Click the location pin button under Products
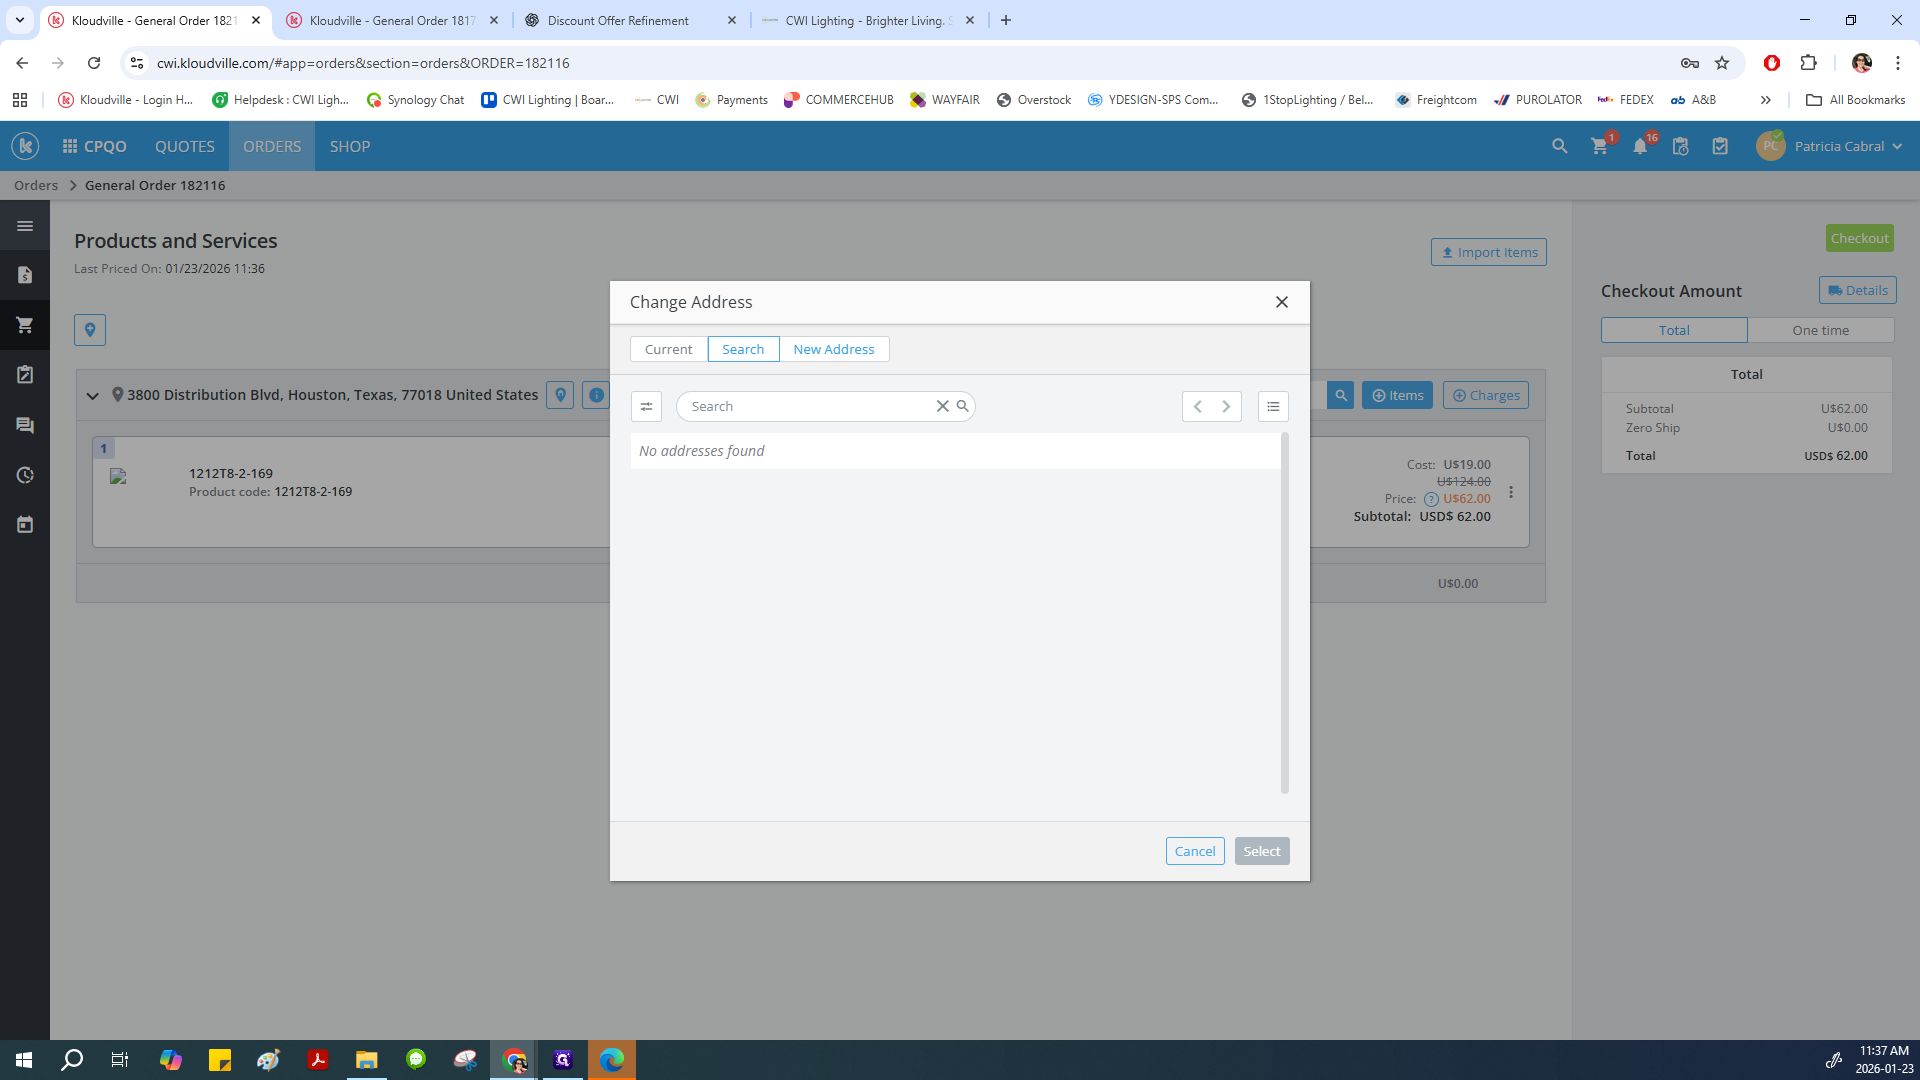1920x1080 pixels. tap(90, 330)
